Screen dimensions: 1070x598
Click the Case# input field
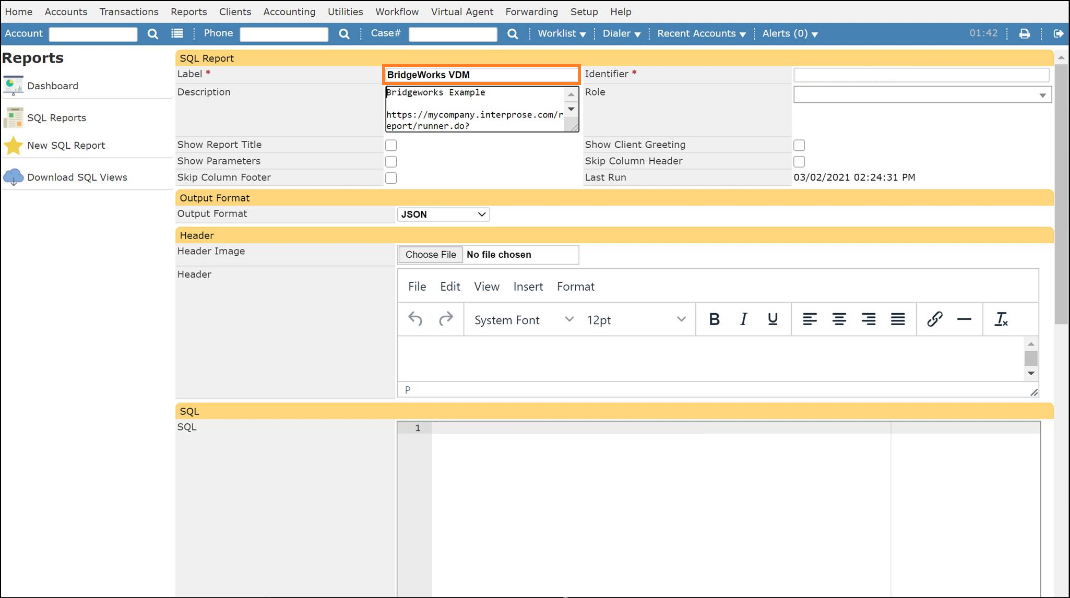[x=453, y=34]
